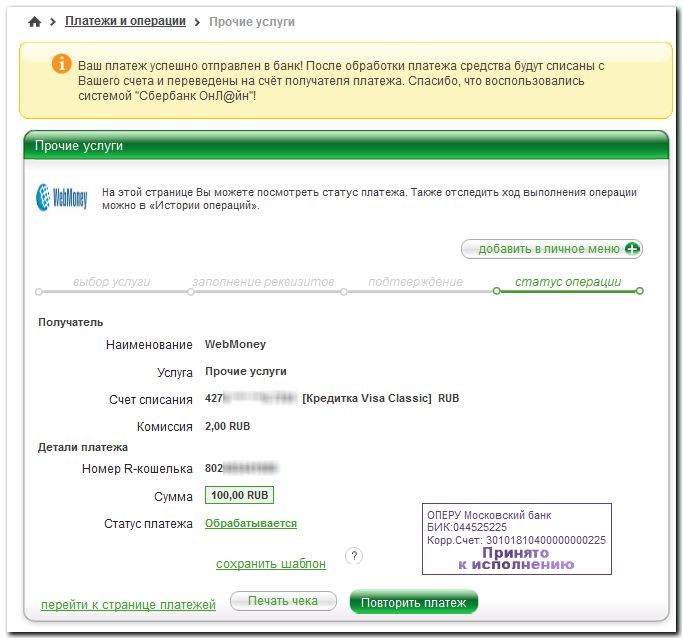683x639 pixels.
Task: Follow "перейти к странице платежей" link
Action: tap(128, 605)
